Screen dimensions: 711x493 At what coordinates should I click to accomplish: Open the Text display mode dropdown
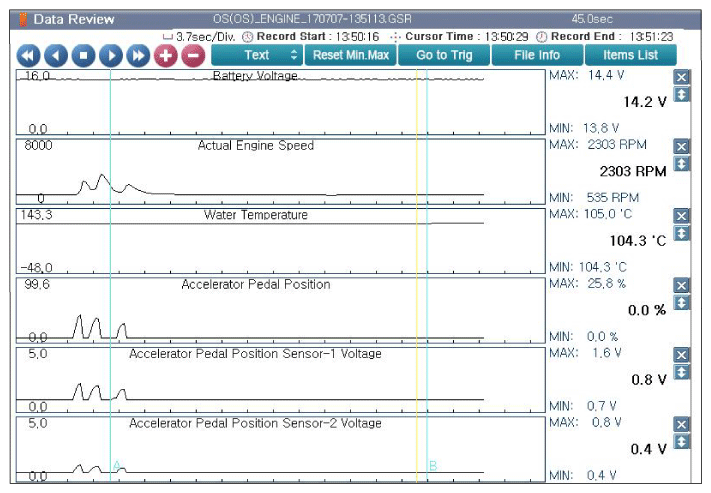[x=257, y=55]
